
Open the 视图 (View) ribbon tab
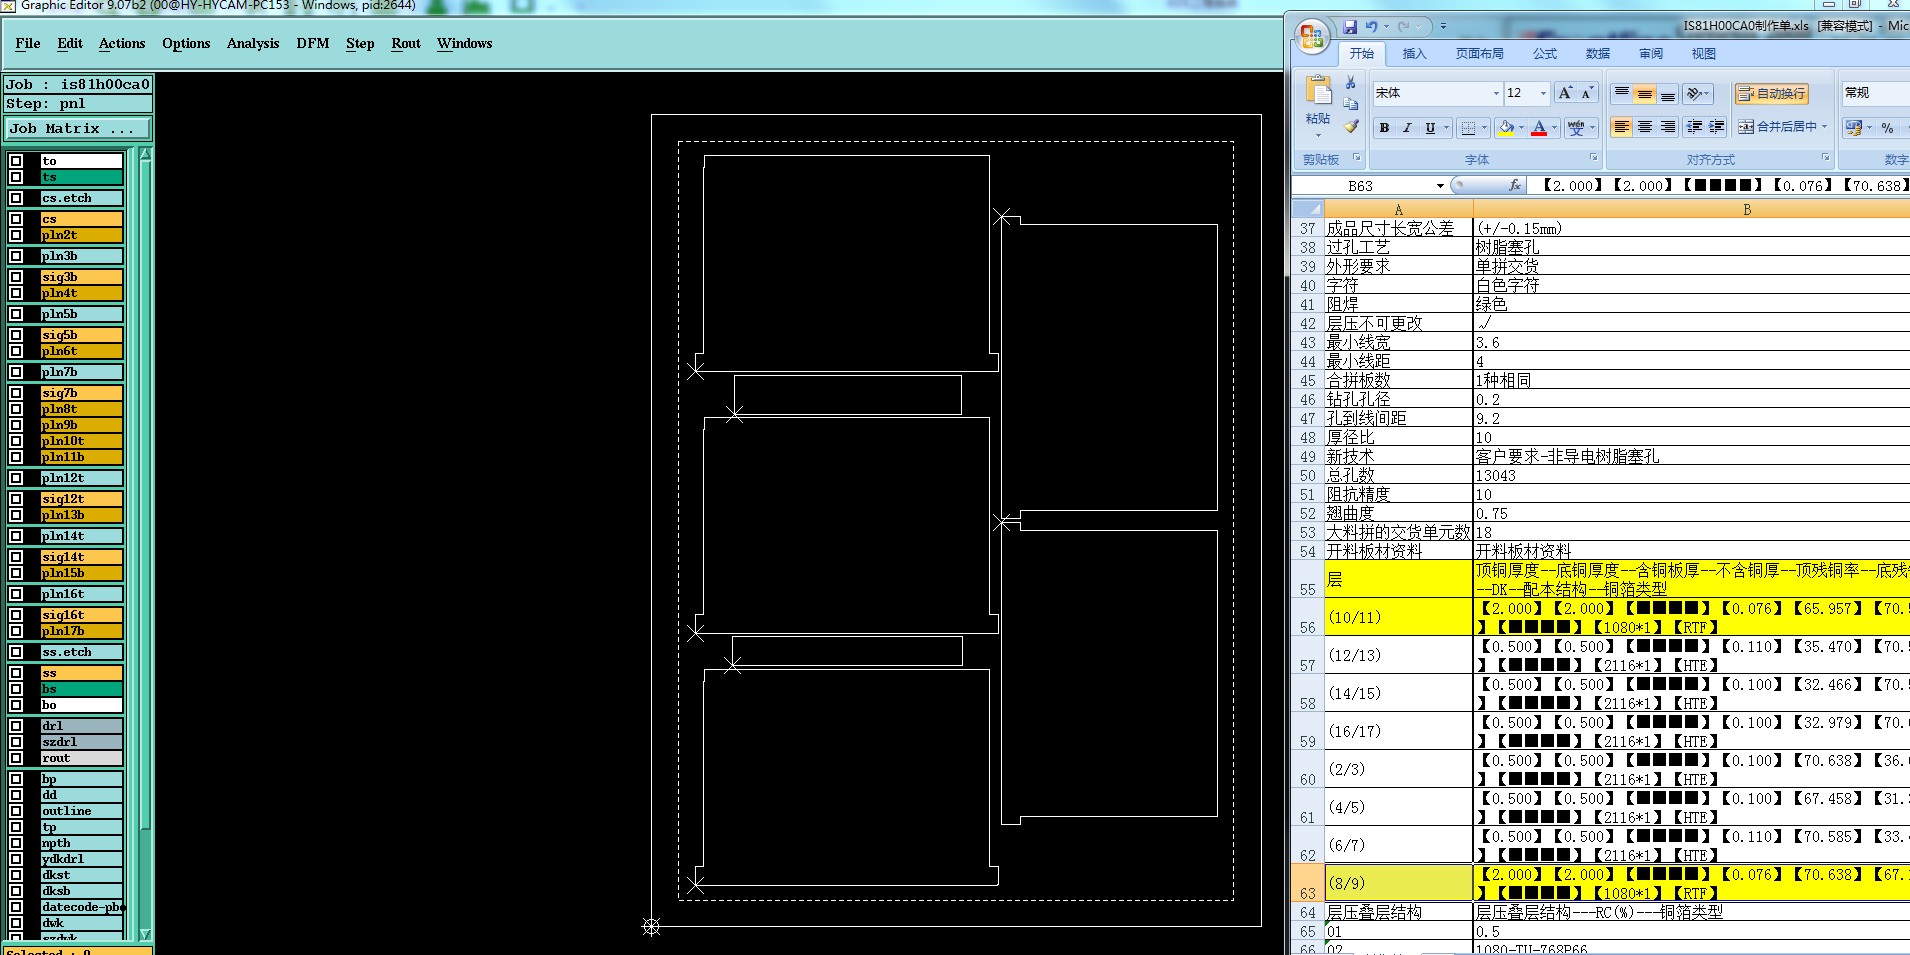pos(1704,54)
